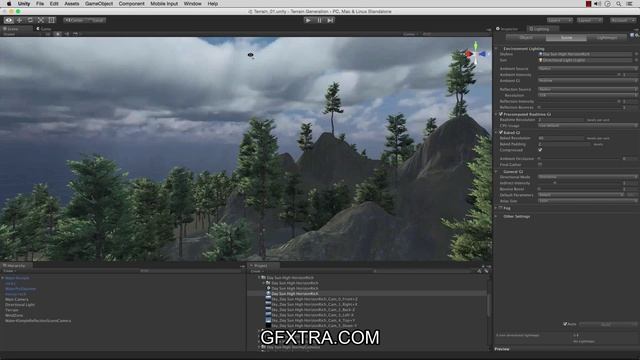Viewport: 640px width, 360px height.
Task: Select the Rect transform tool
Action: point(51,20)
